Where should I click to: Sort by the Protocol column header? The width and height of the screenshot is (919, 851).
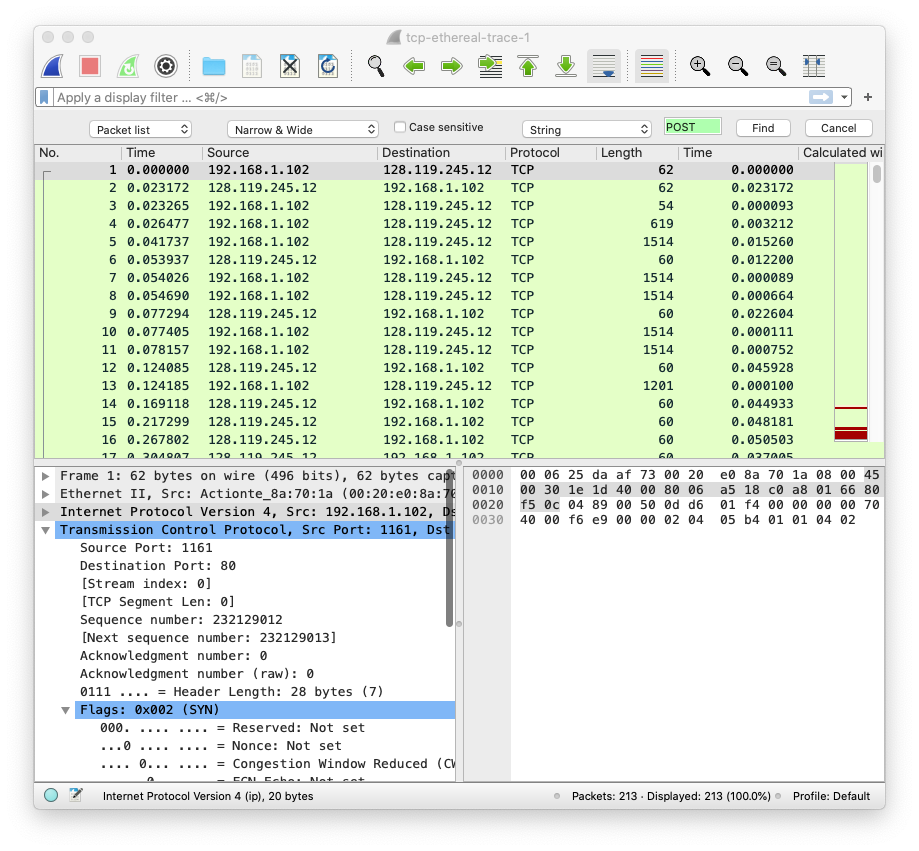click(x=551, y=153)
